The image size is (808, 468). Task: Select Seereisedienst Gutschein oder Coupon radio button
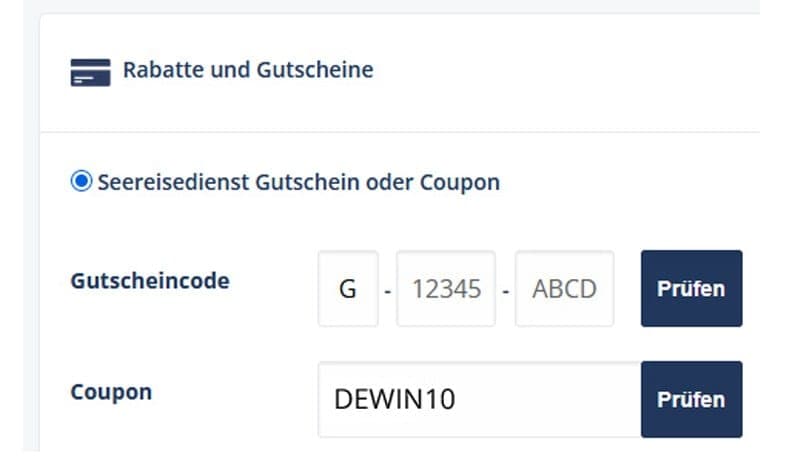(80, 182)
